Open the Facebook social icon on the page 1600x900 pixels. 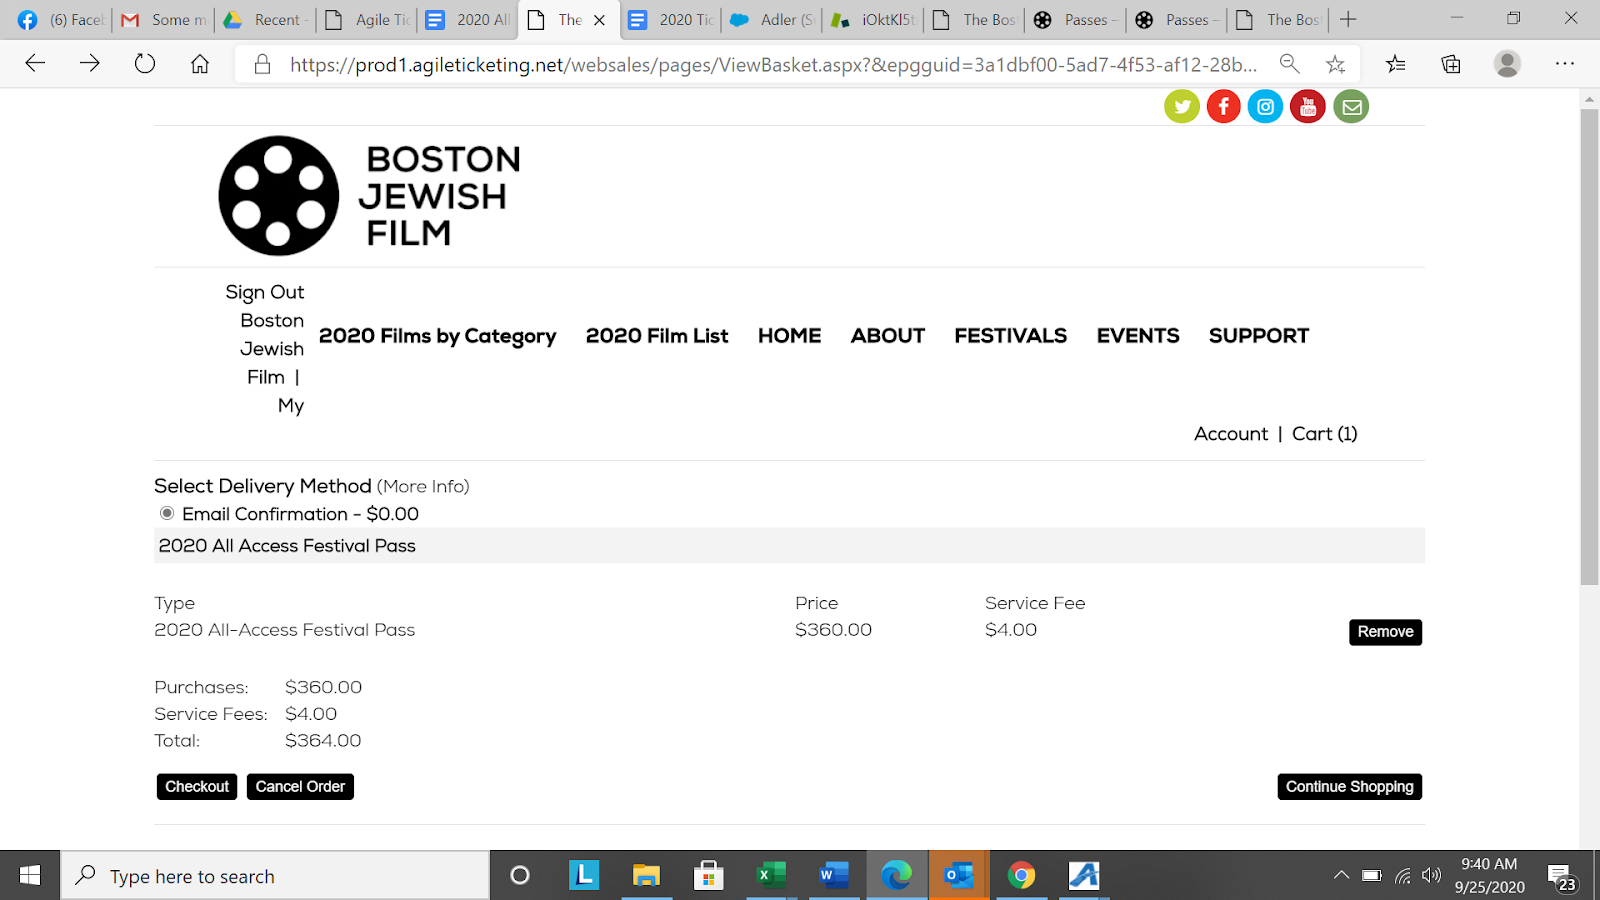click(1223, 106)
